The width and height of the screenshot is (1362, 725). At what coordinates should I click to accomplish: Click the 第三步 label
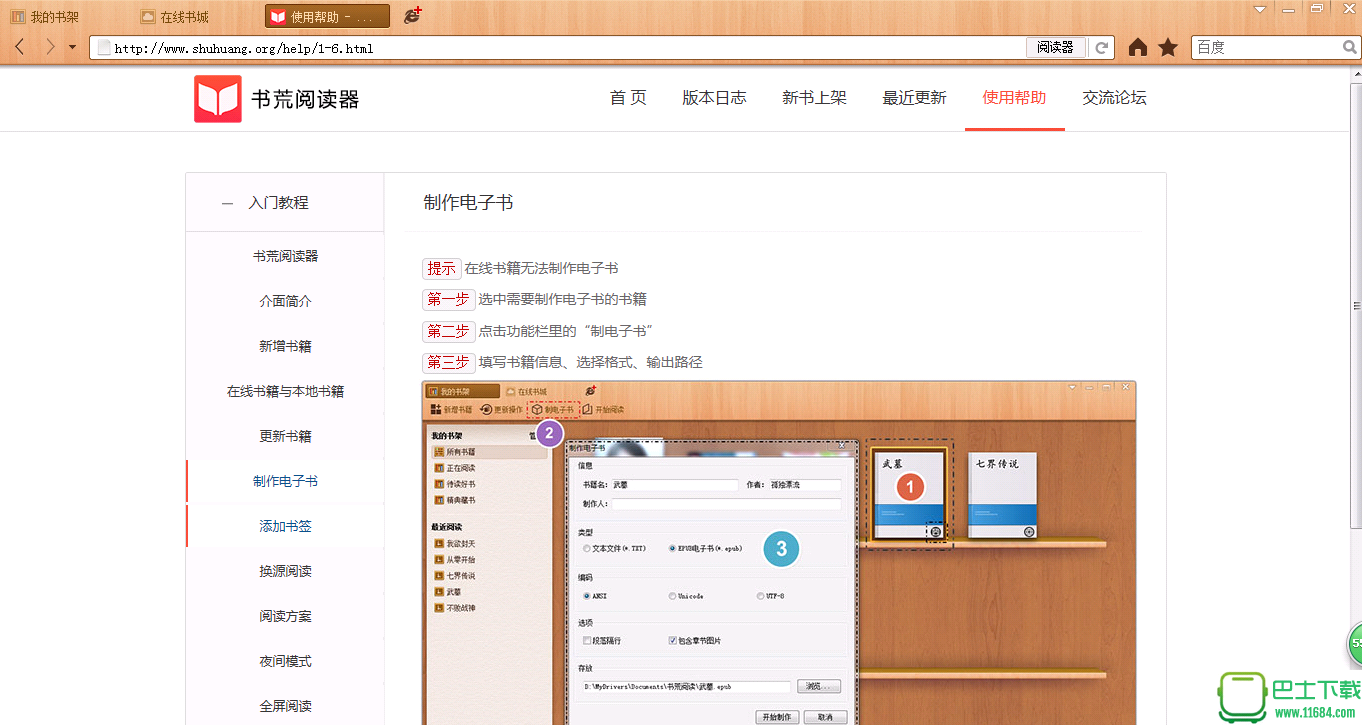click(448, 362)
